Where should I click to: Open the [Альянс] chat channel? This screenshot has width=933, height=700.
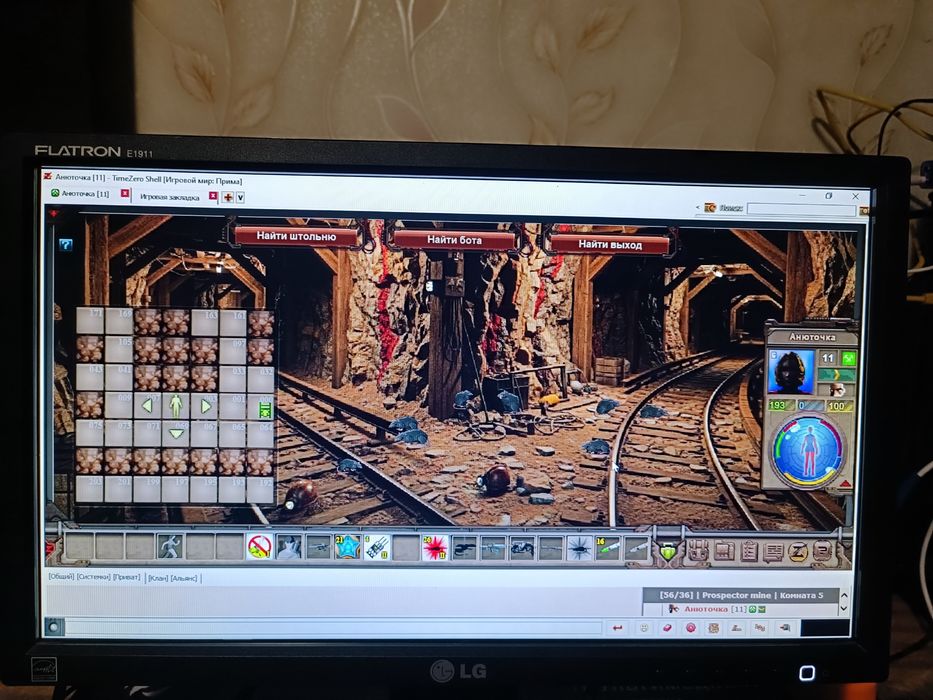tap(184, 577)
